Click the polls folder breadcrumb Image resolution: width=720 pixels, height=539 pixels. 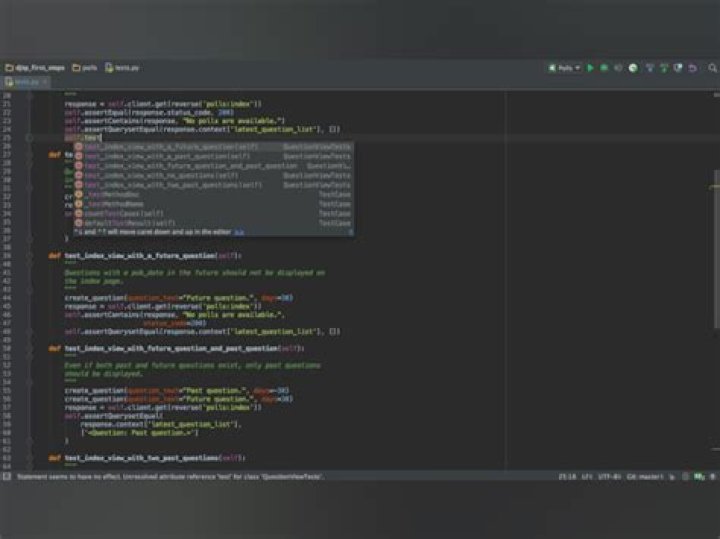pyautogui.click(x=85, y=68)
